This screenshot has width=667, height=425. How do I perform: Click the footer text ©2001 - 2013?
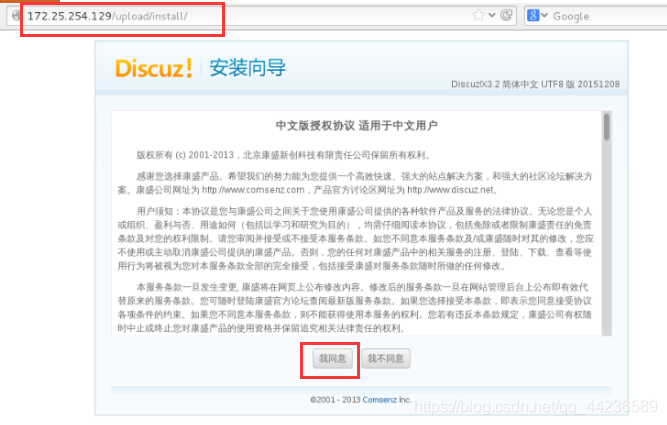pyautogui.click(x=335, y=400)
